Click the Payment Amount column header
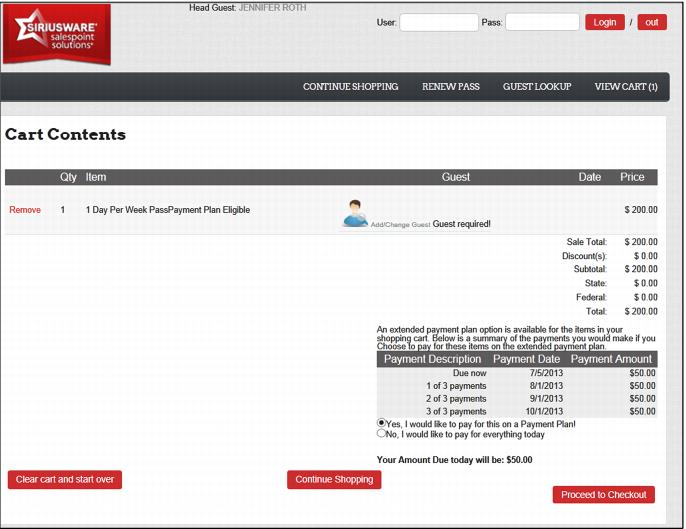686x529 pixels. click(x=611, y=359)
